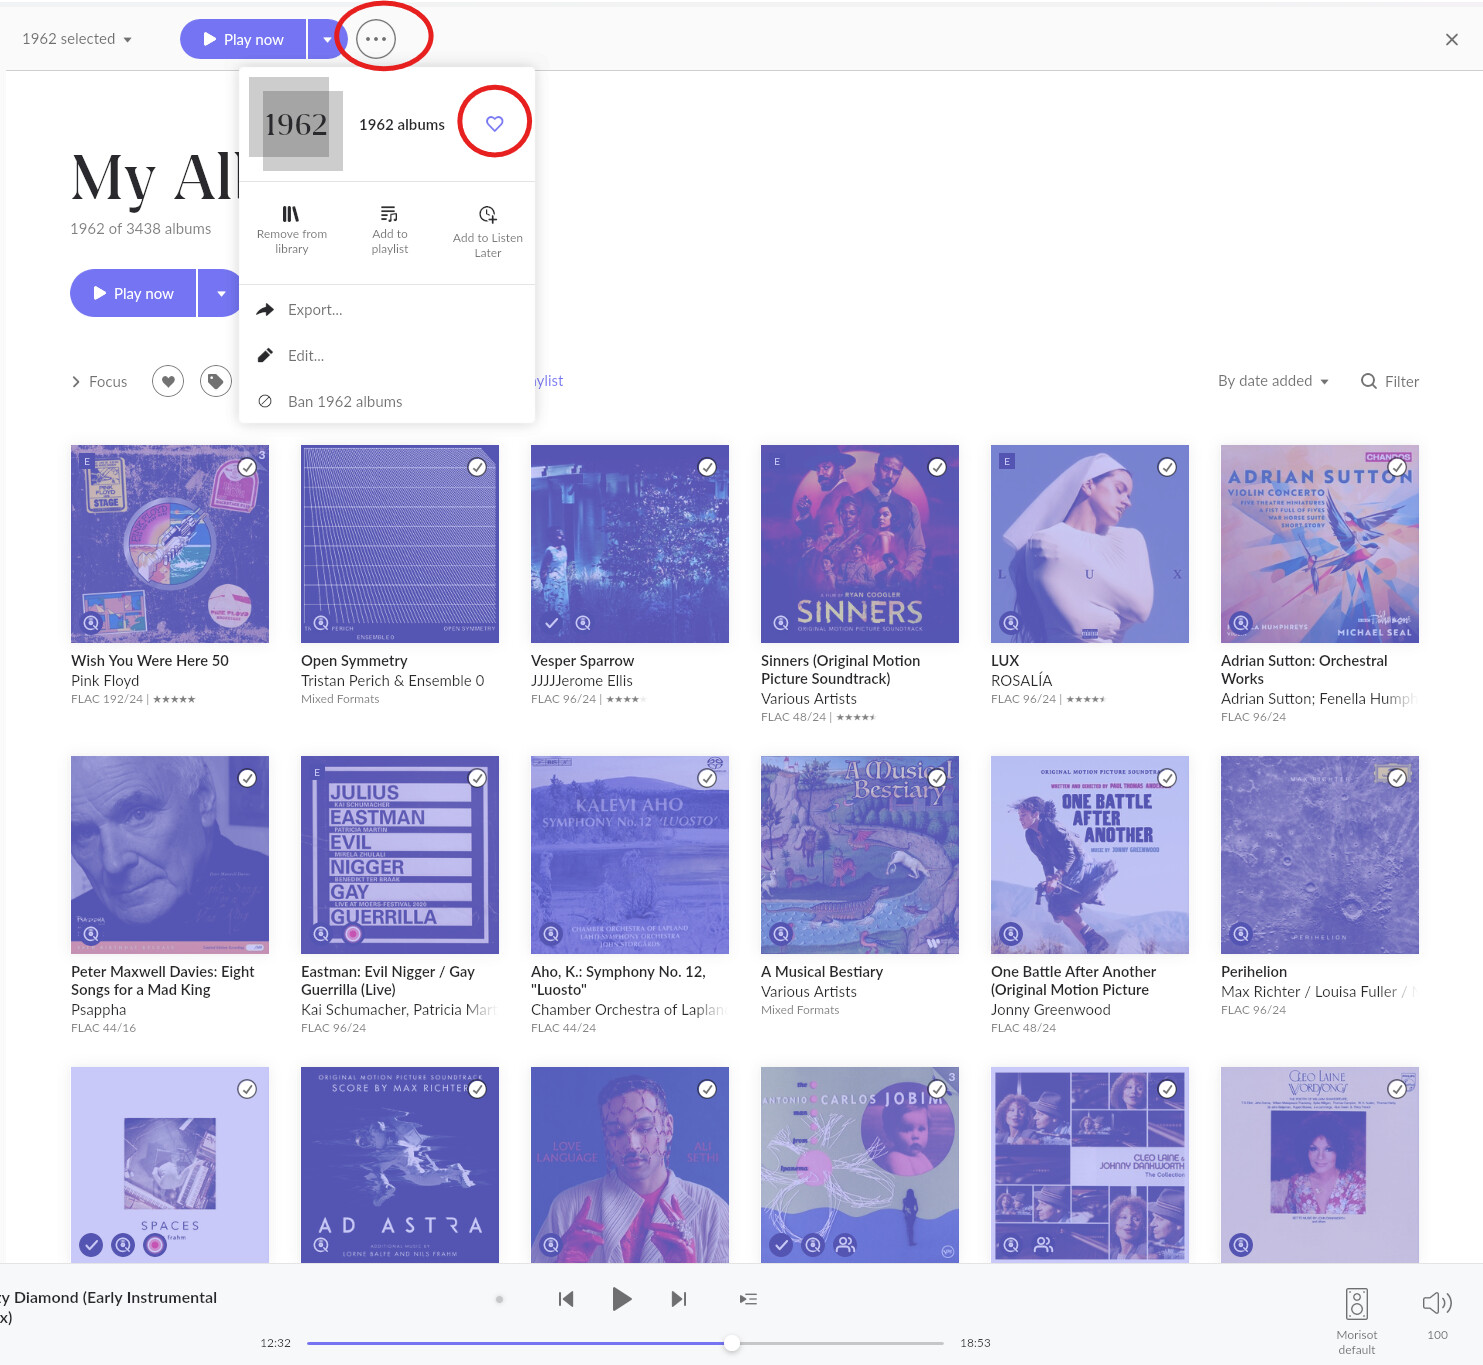This screenshot has height=1365, width=1483.
Task: Click the heart favorite icon in popup
Action: click(x=494, y=123)
